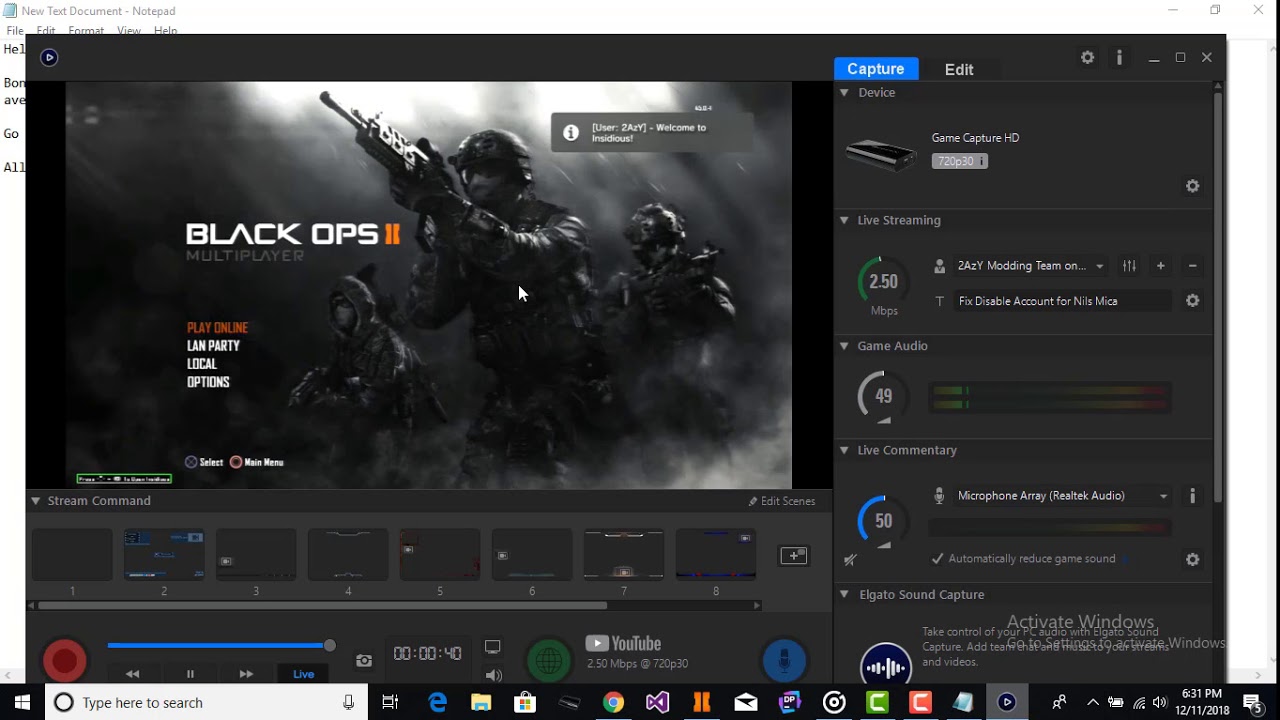Select Stream Command scene 8
Image resolution: width=1280 pixels, height=720 pixels.
(x=716, y=555)
